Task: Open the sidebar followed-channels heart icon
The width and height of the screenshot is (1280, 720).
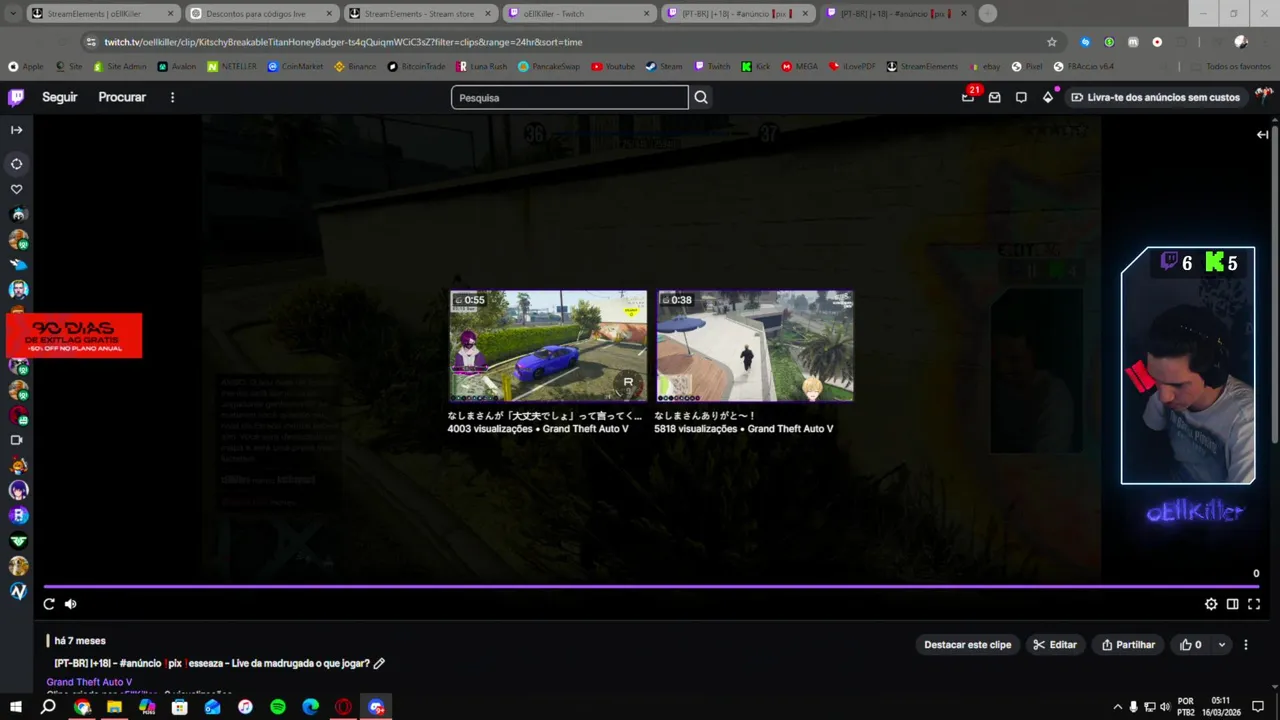Action: 17,189
